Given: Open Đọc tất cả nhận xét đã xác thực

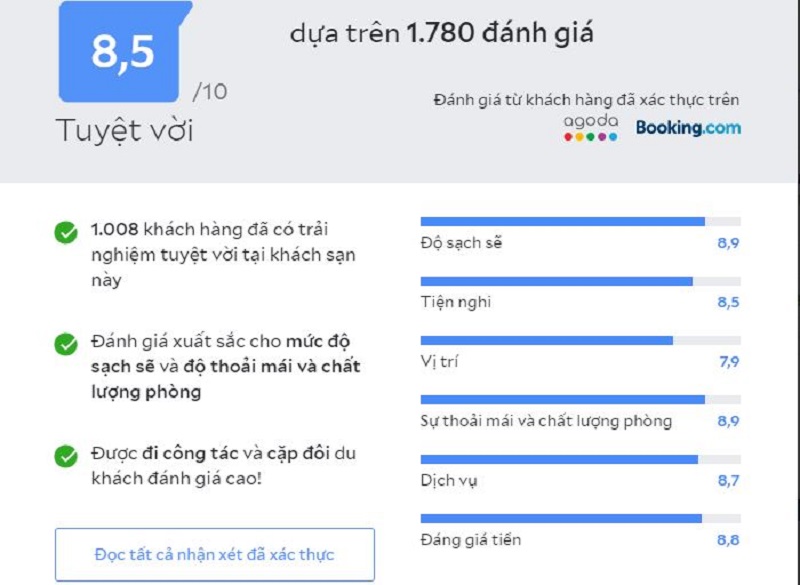Looking at the screenshot, I should point(215,554).
